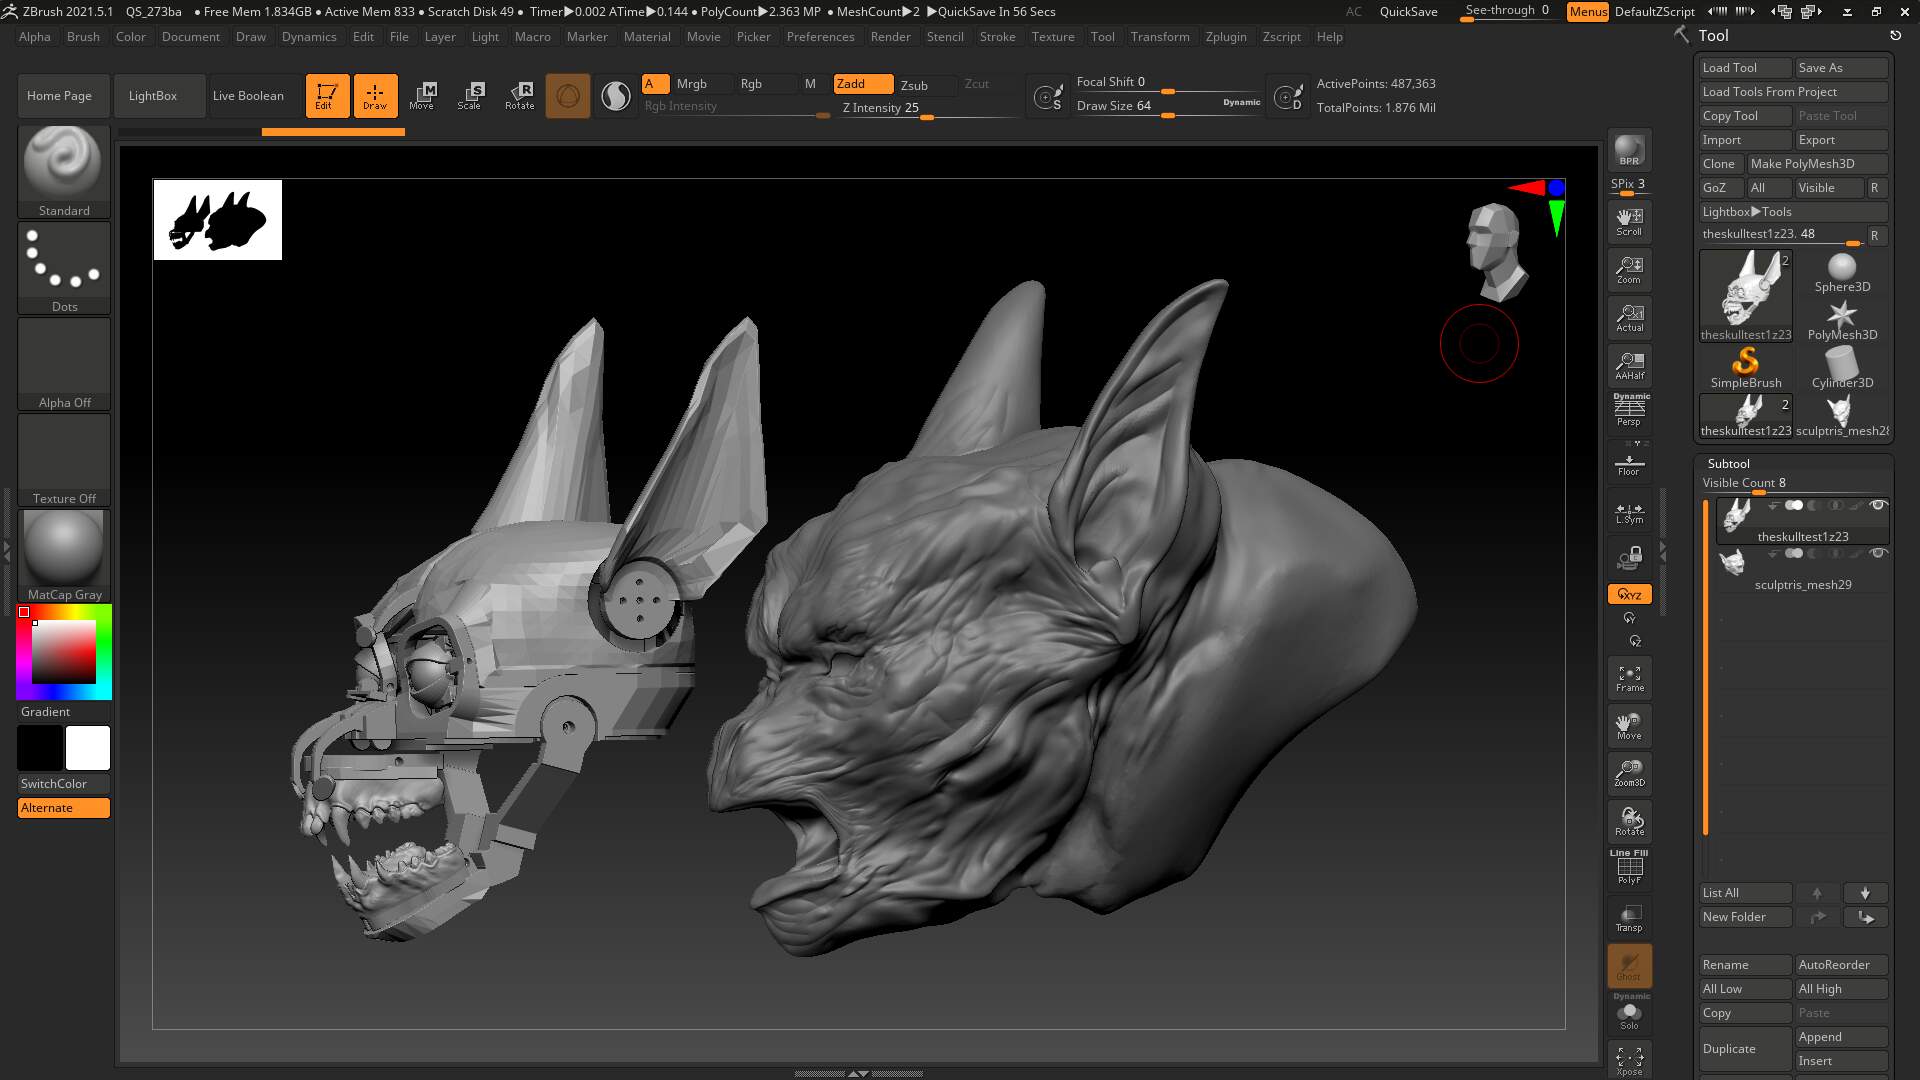The height and width of the screenshot is (1080, 1920).
Task: Open the Preferences menu
Action: pos(820,37)
